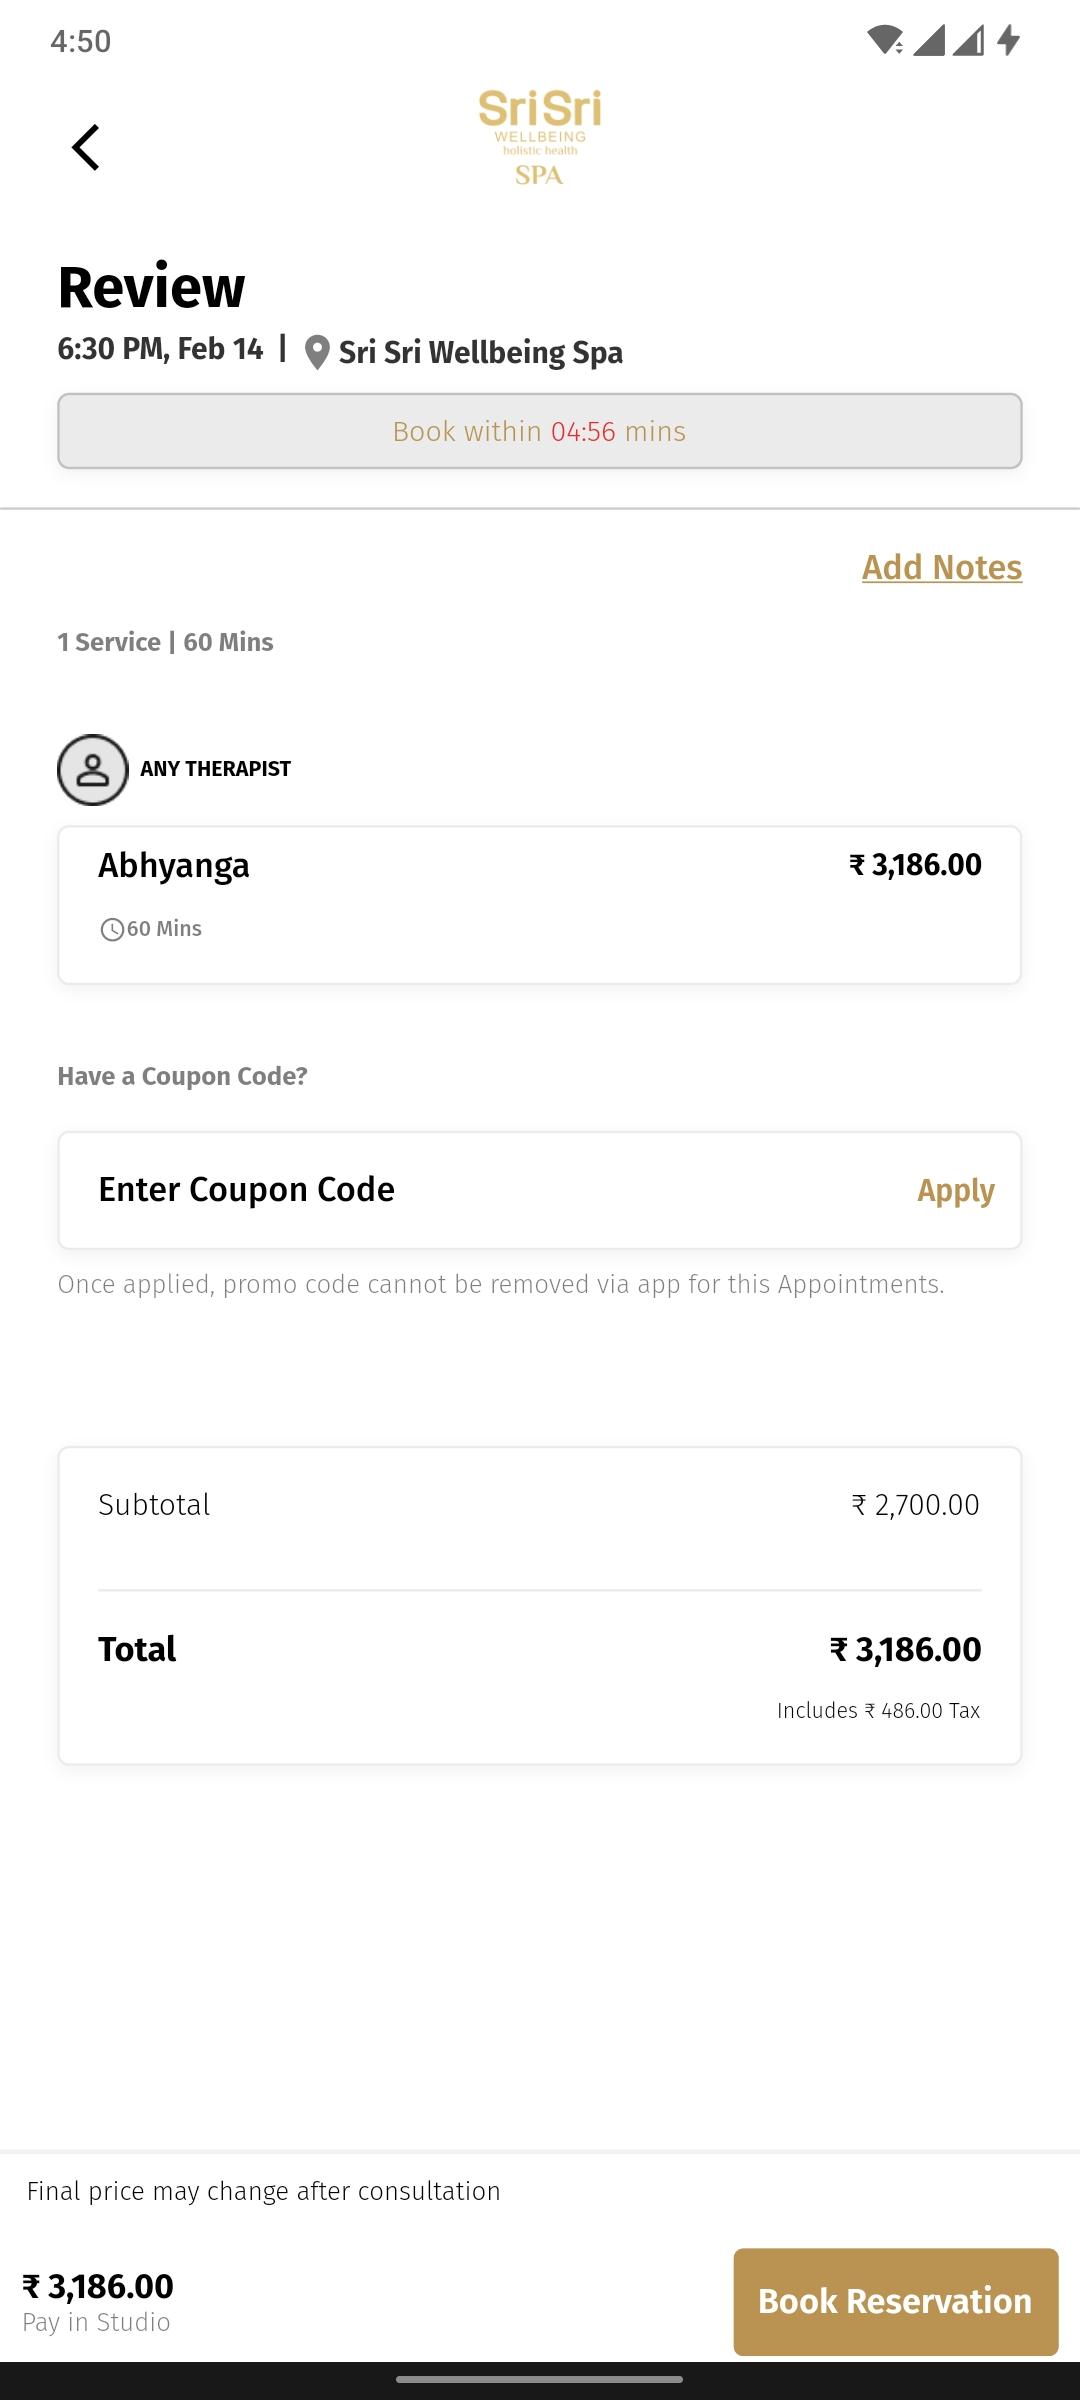Tap the Pay in Studio price label
Image resolution: width=1080 pixels, height=2400 pixels.
(x=98, y=2302)
